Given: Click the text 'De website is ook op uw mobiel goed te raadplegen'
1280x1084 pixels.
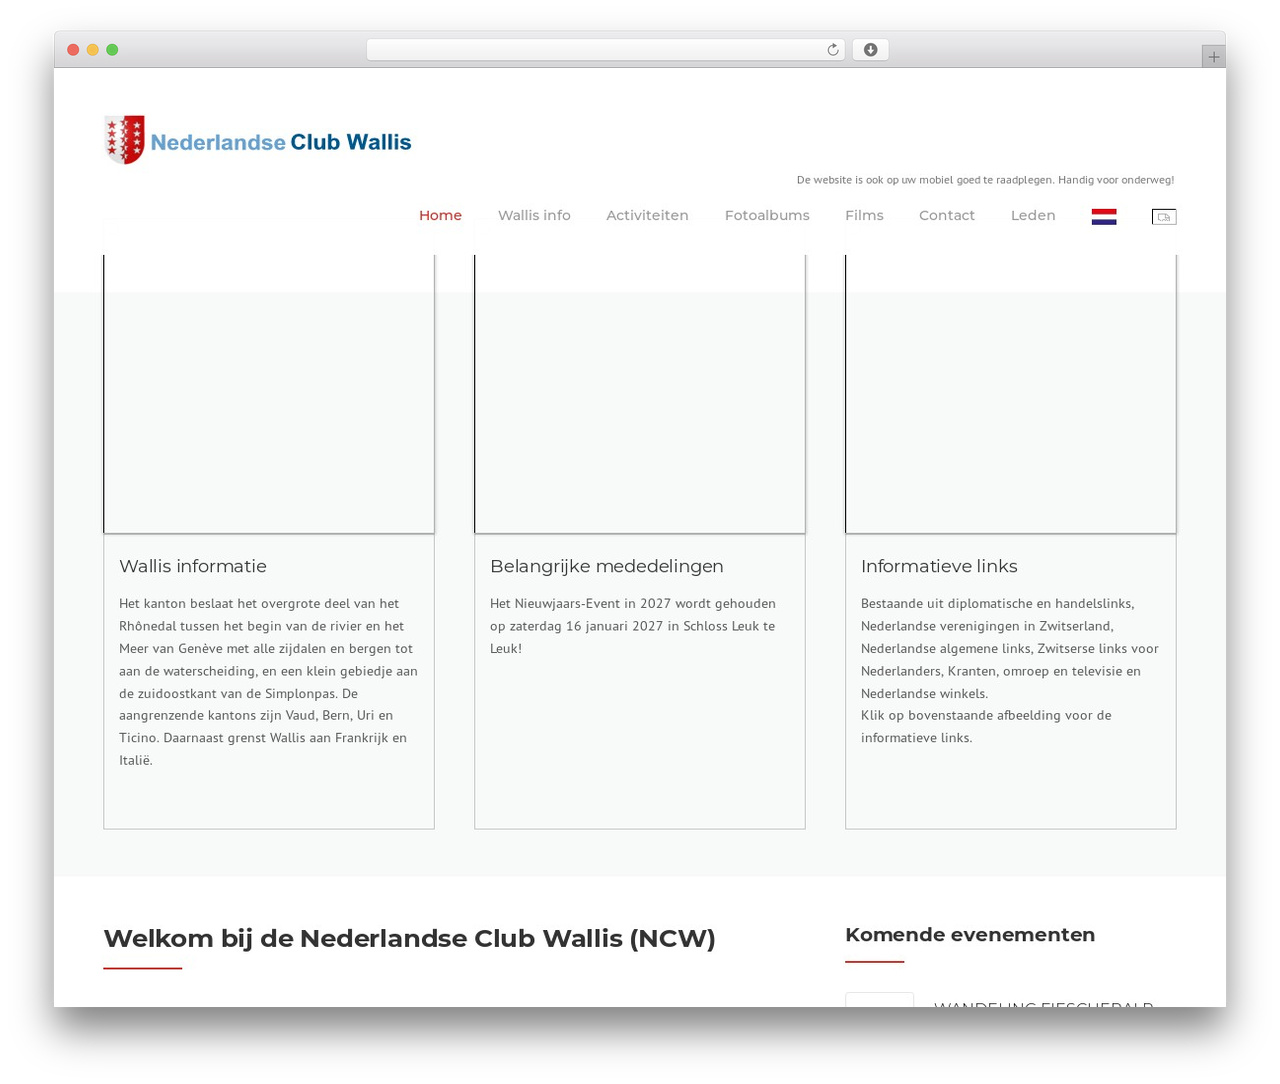Looking at the screenshot, I should [925, 180].
